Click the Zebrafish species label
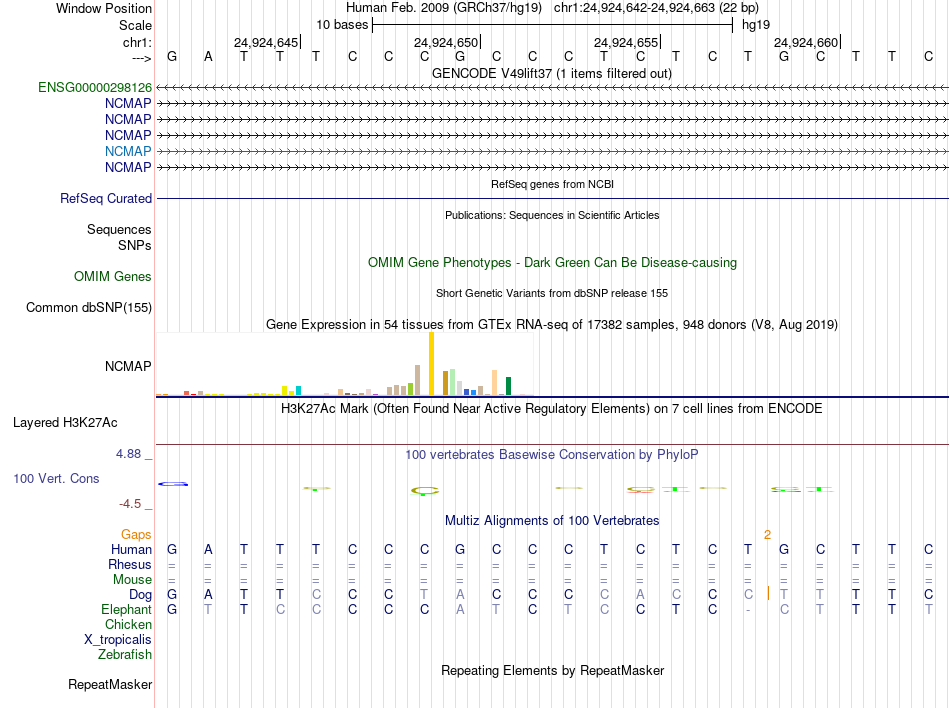 125,655
